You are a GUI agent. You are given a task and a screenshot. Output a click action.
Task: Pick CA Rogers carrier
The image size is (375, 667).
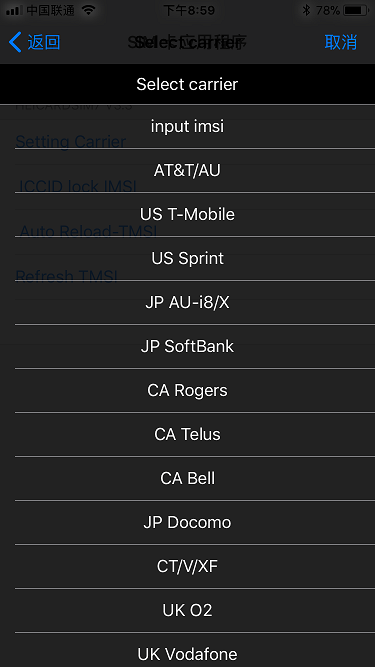pyautogui.click(x=188, y=391)
